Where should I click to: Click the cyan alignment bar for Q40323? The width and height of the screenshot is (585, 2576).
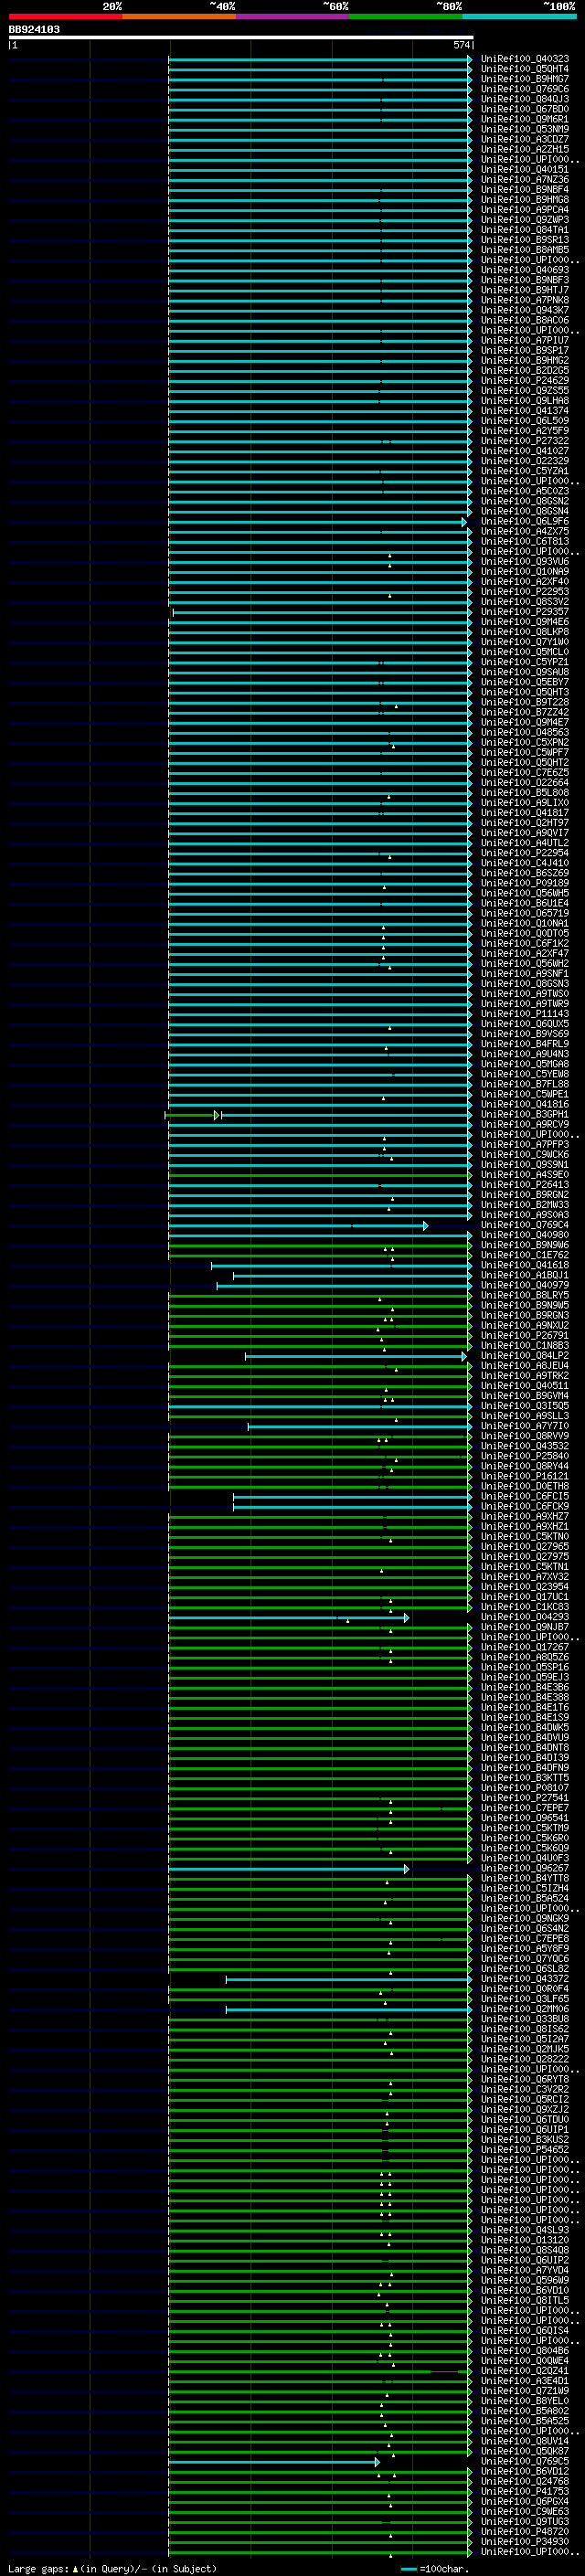319,59
